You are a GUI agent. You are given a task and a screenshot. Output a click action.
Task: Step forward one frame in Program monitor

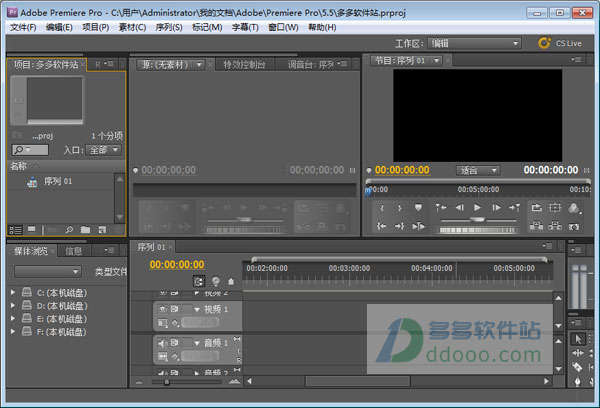(x=496, y=208)
